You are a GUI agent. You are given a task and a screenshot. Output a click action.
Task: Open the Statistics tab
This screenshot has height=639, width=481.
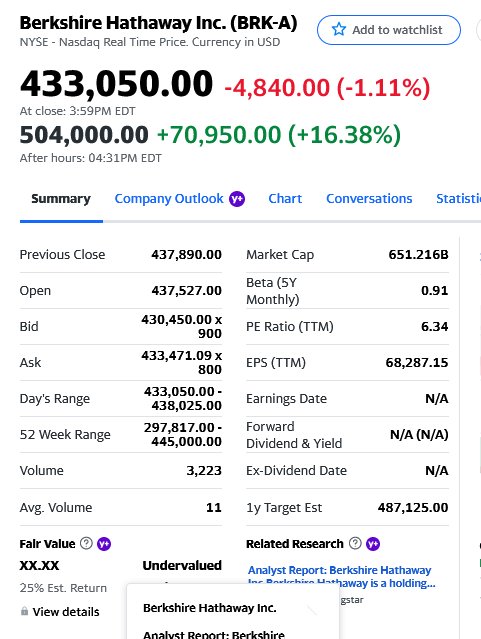coord(458,199)
